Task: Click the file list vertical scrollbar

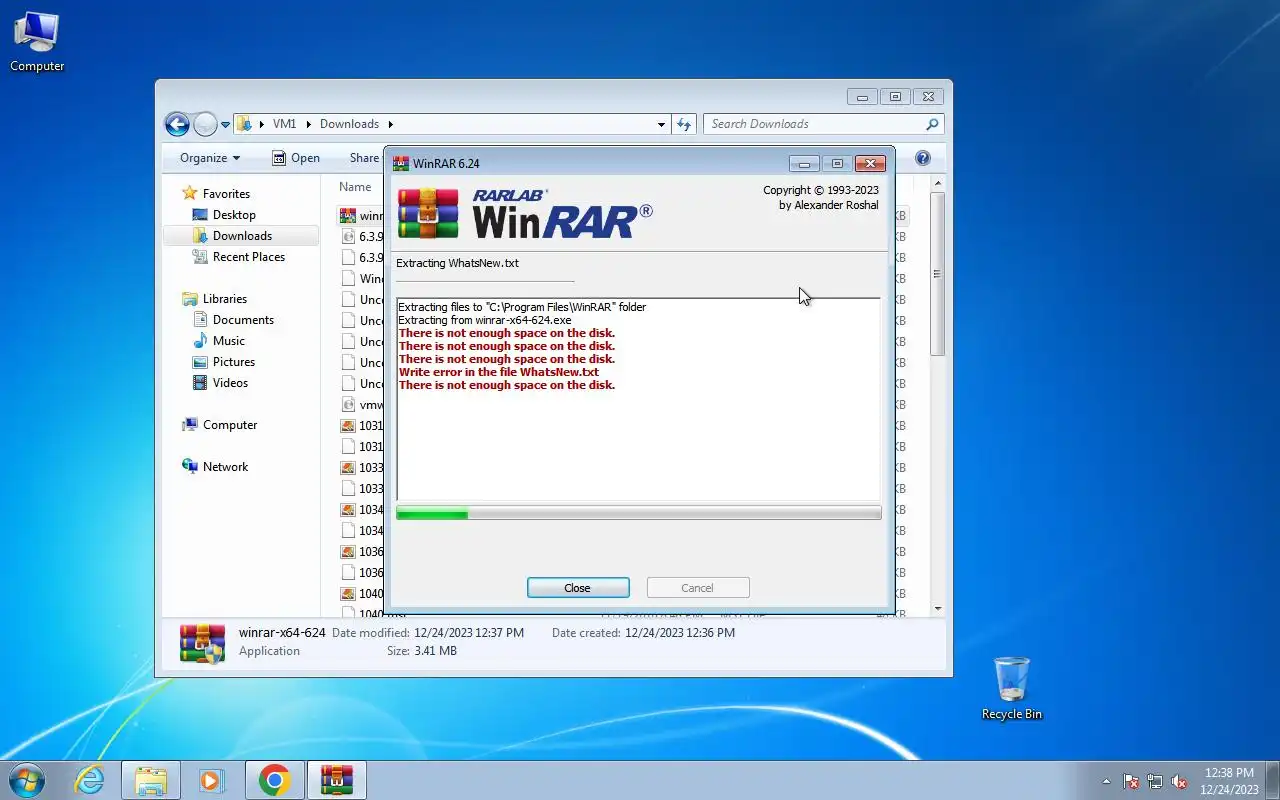Action: click(938, 272)
